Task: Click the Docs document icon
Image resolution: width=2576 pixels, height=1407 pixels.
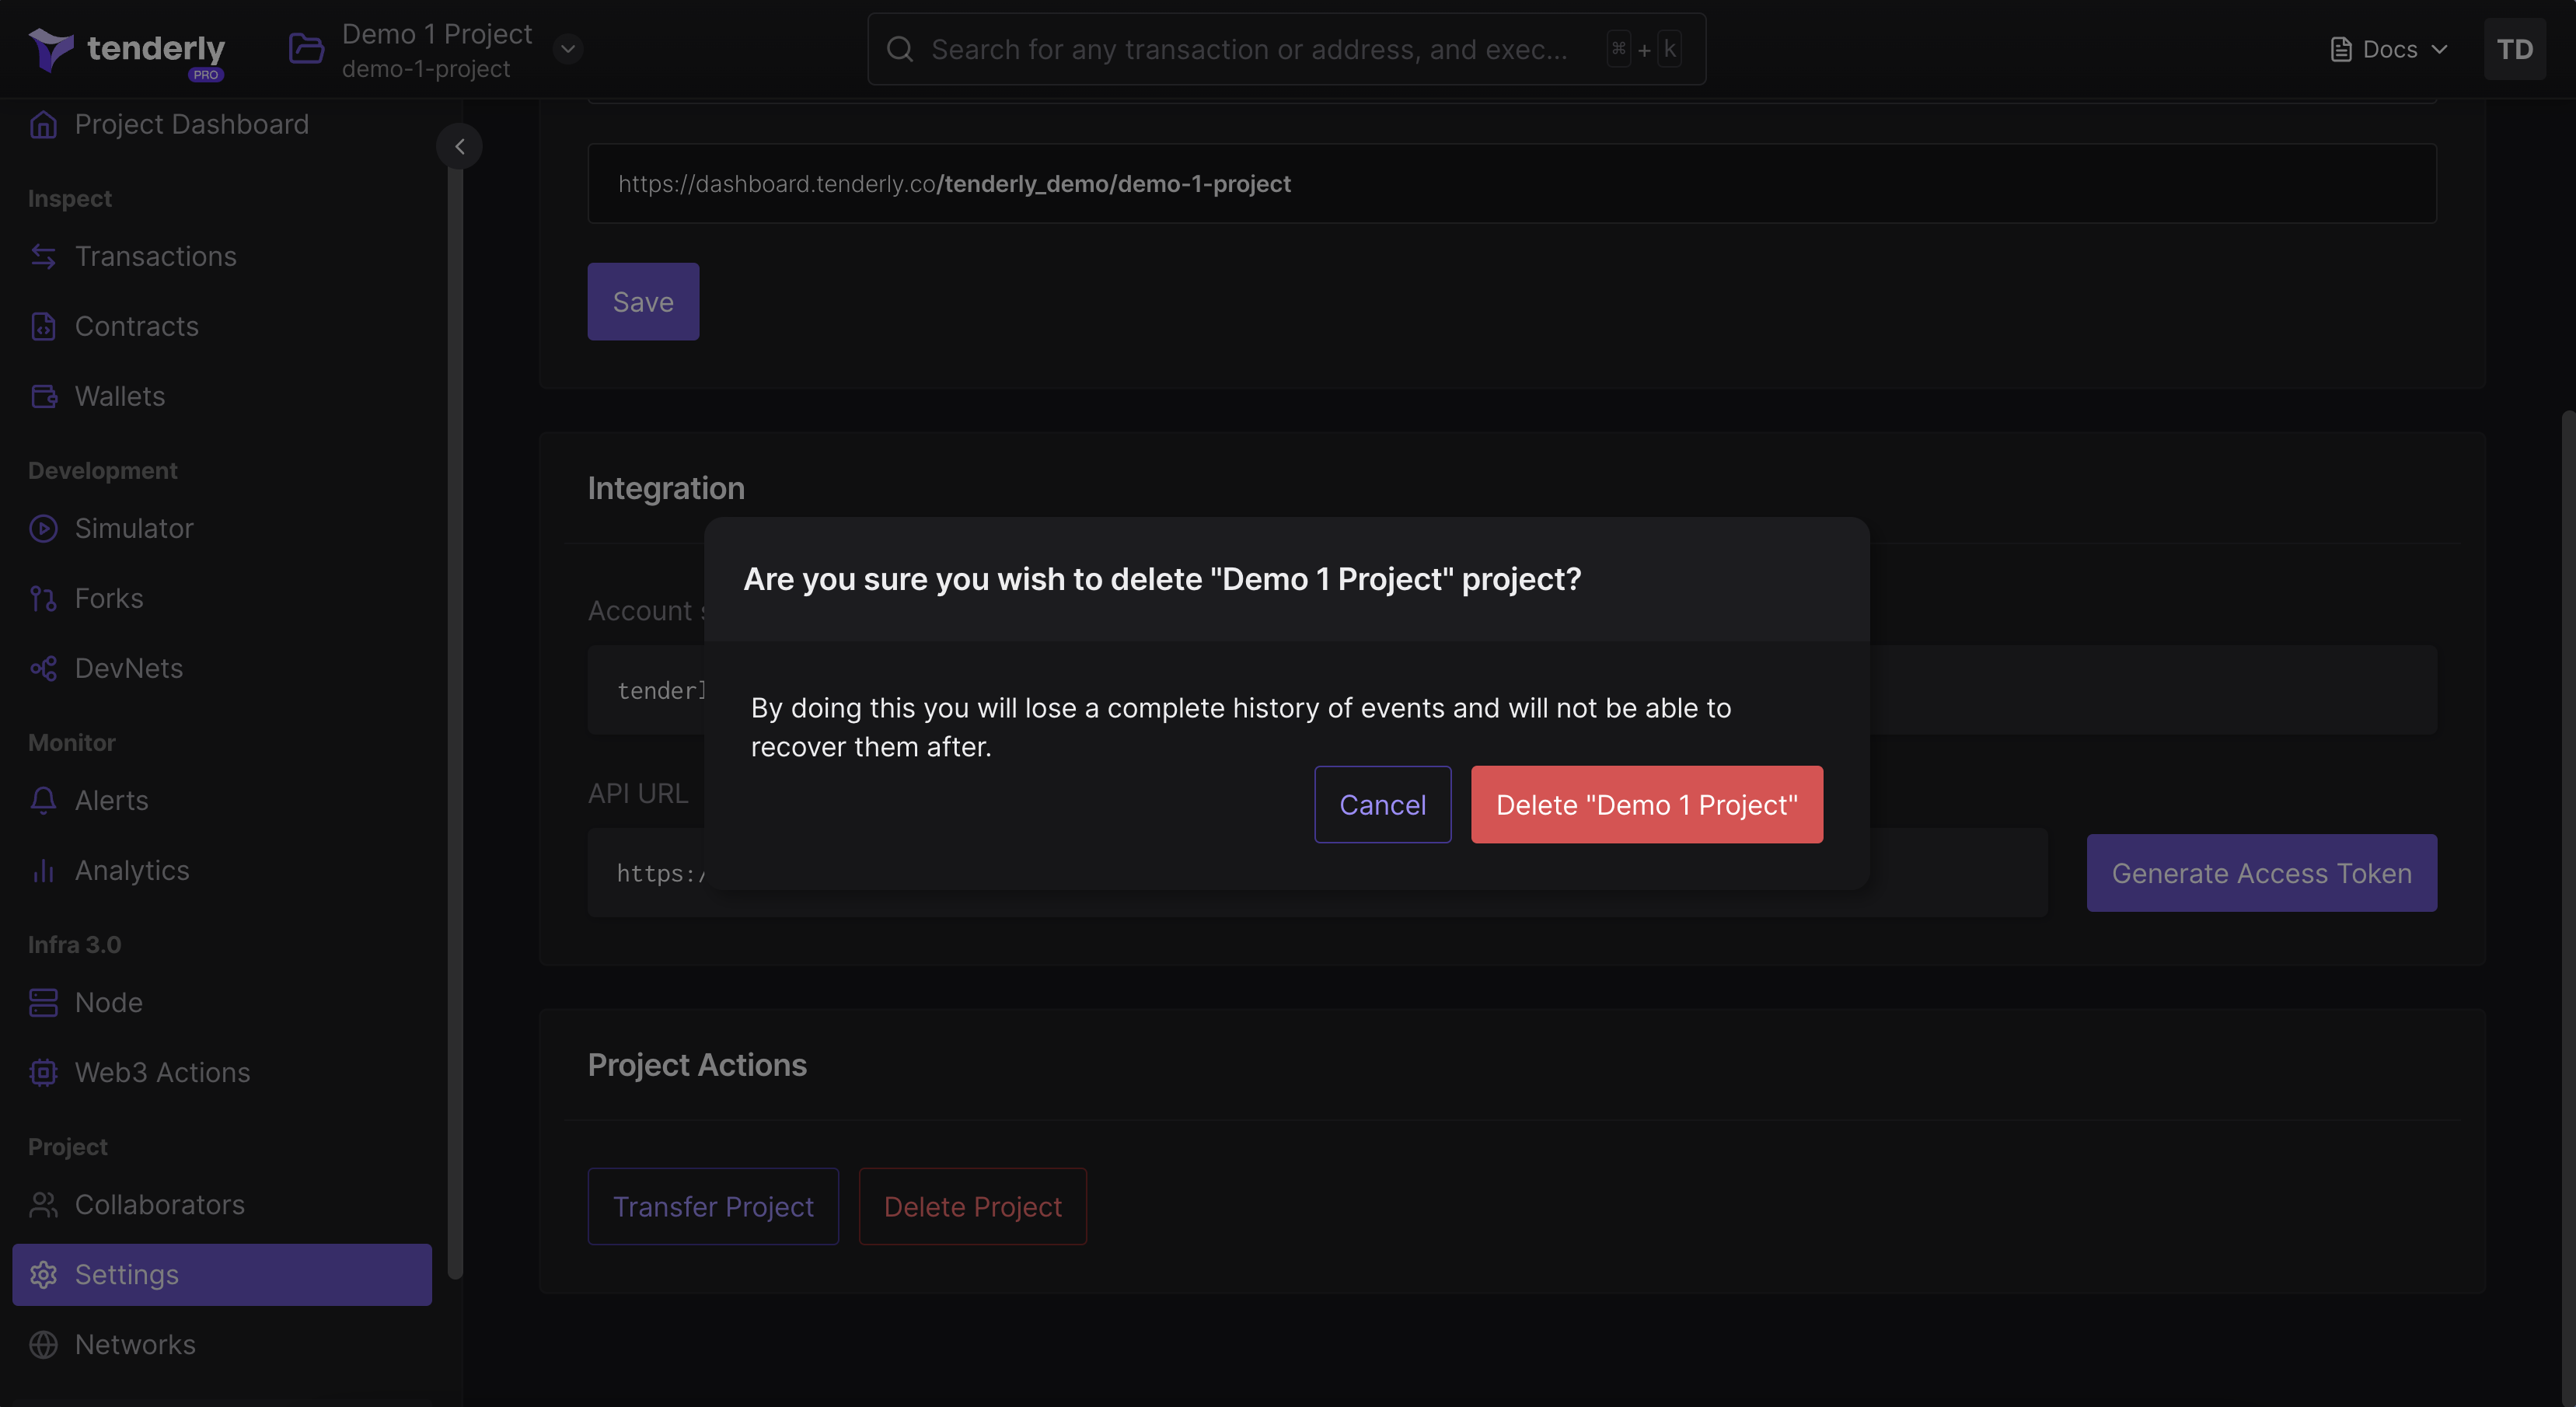Action: [x=2340, y=49]
